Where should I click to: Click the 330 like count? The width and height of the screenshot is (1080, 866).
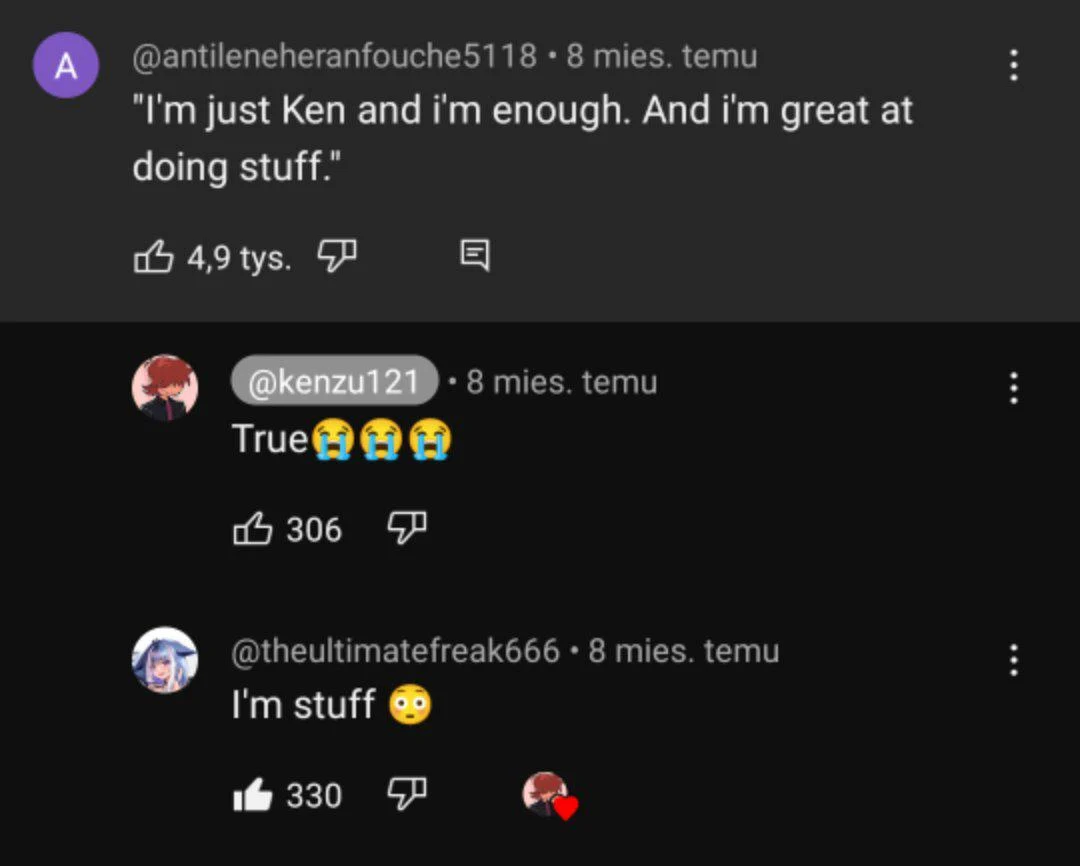(314, 796)
